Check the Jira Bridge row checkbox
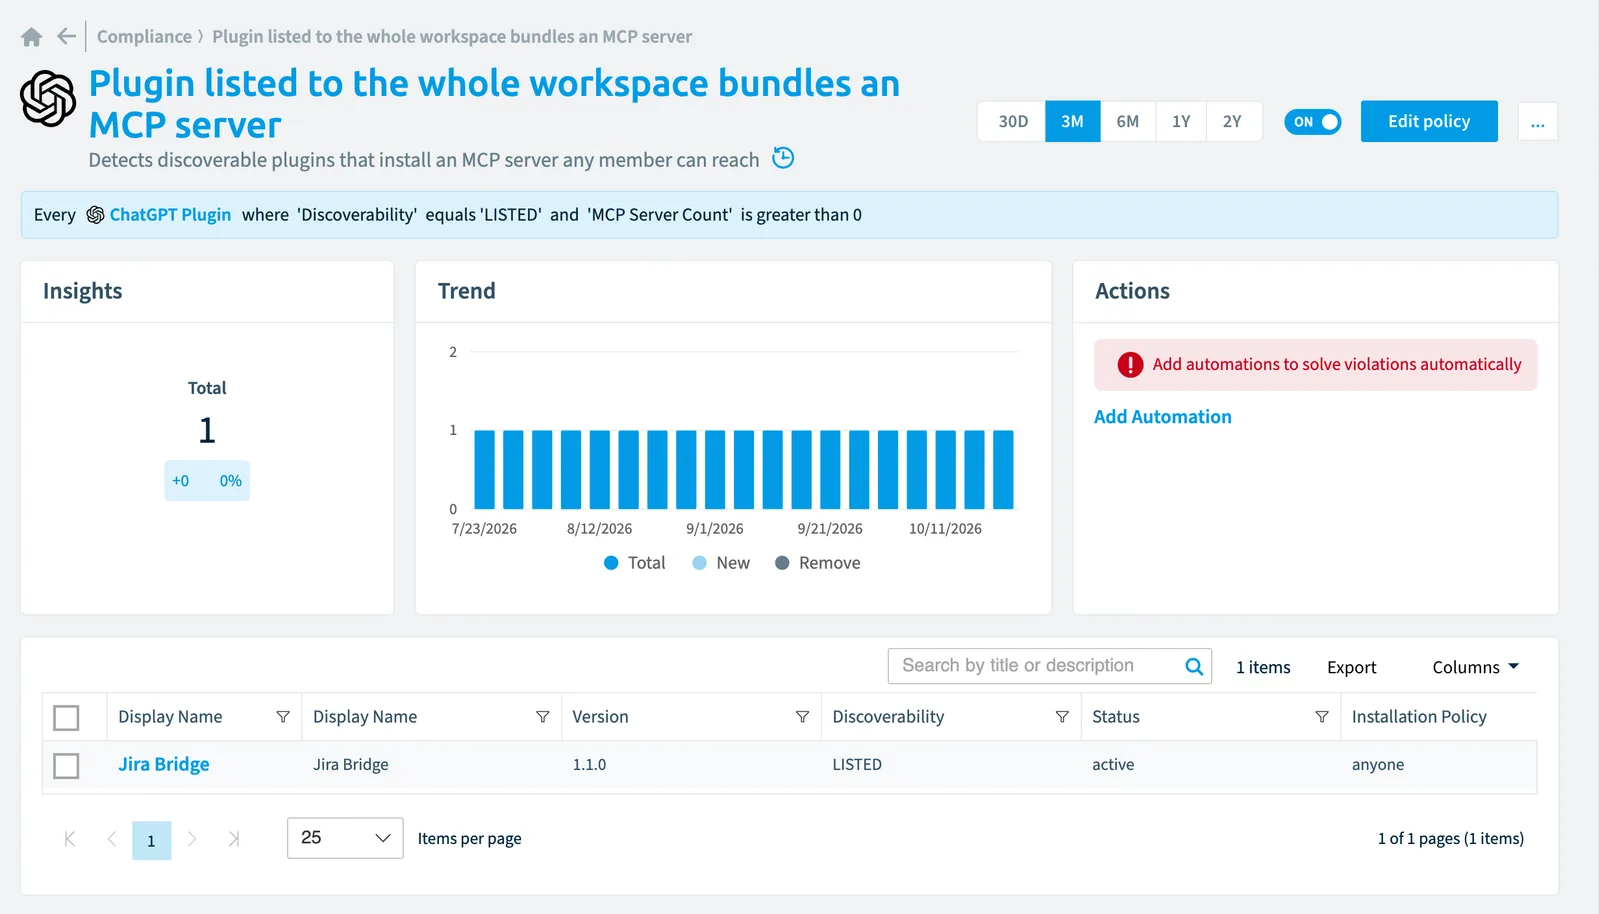The width and height of the screenshot is (1600, 914). point(66,766)
